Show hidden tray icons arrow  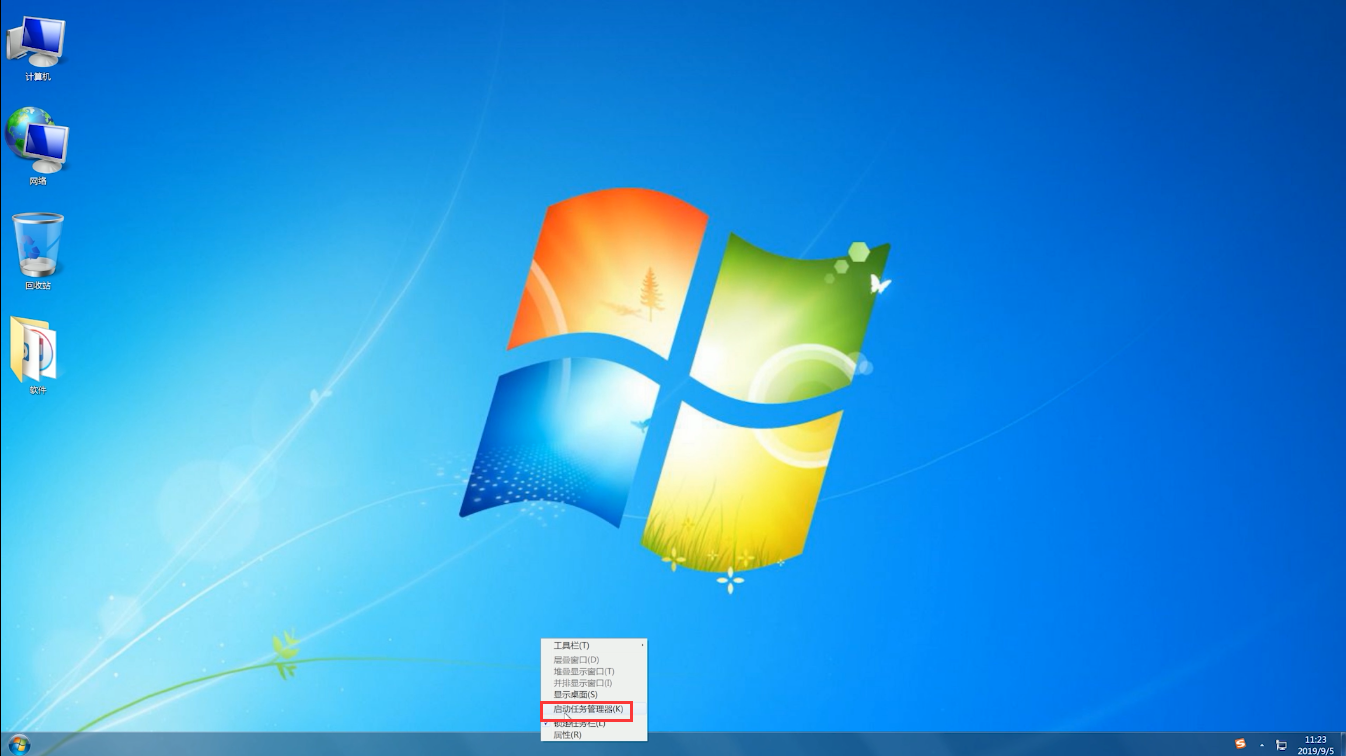click(1262, 745)
